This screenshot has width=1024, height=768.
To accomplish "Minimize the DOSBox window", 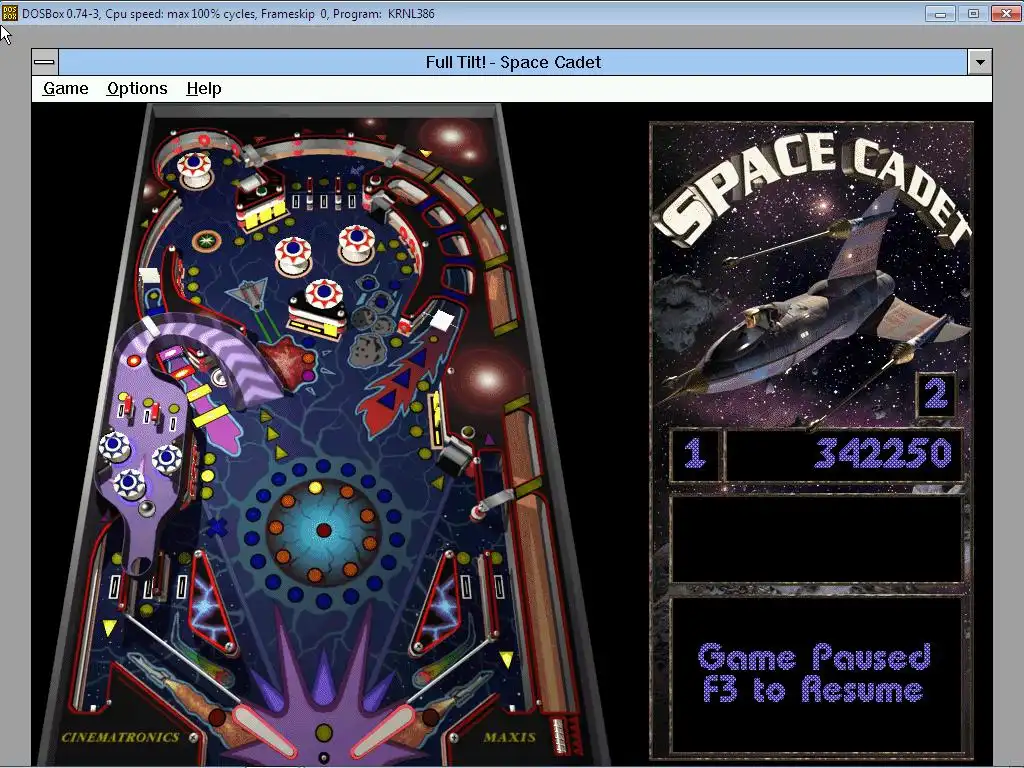I will (x=940, y=14).
